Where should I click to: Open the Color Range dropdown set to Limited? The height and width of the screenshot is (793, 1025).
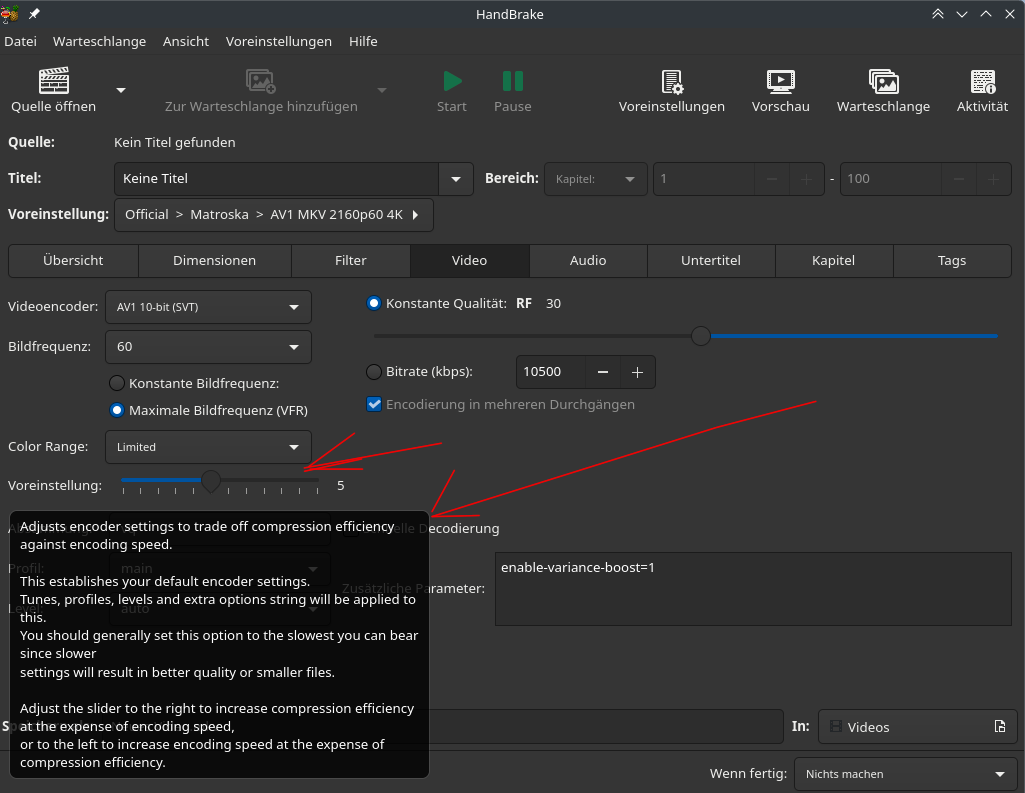(x=208, y=447)
